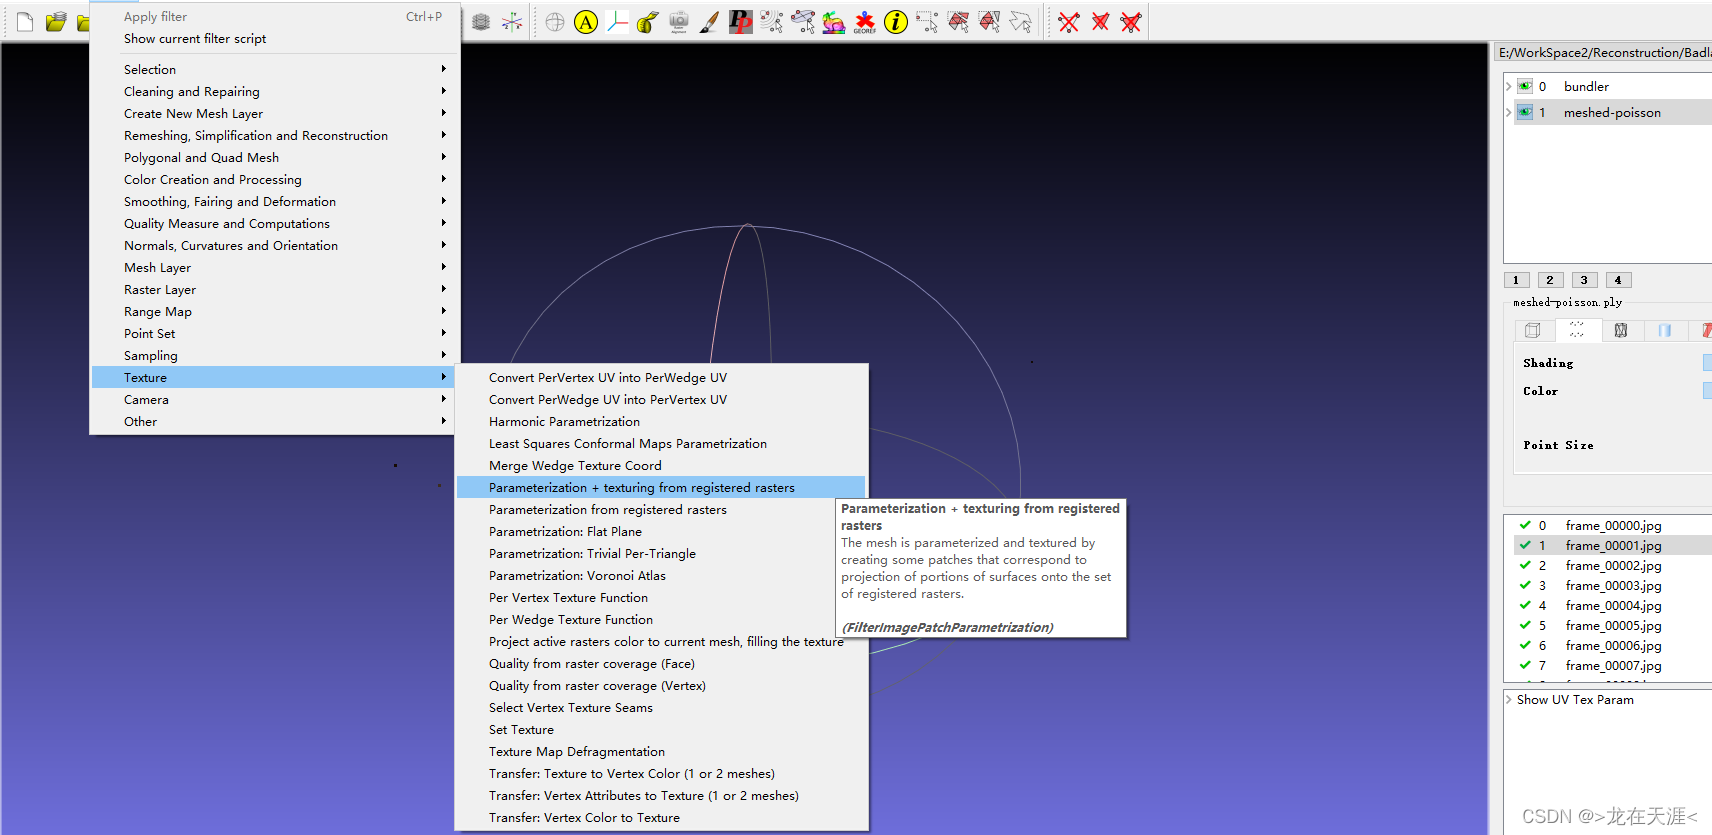Open the Color Creation and Processing submenu
This screenshot has width=1712, height=835.
[275, 179]
